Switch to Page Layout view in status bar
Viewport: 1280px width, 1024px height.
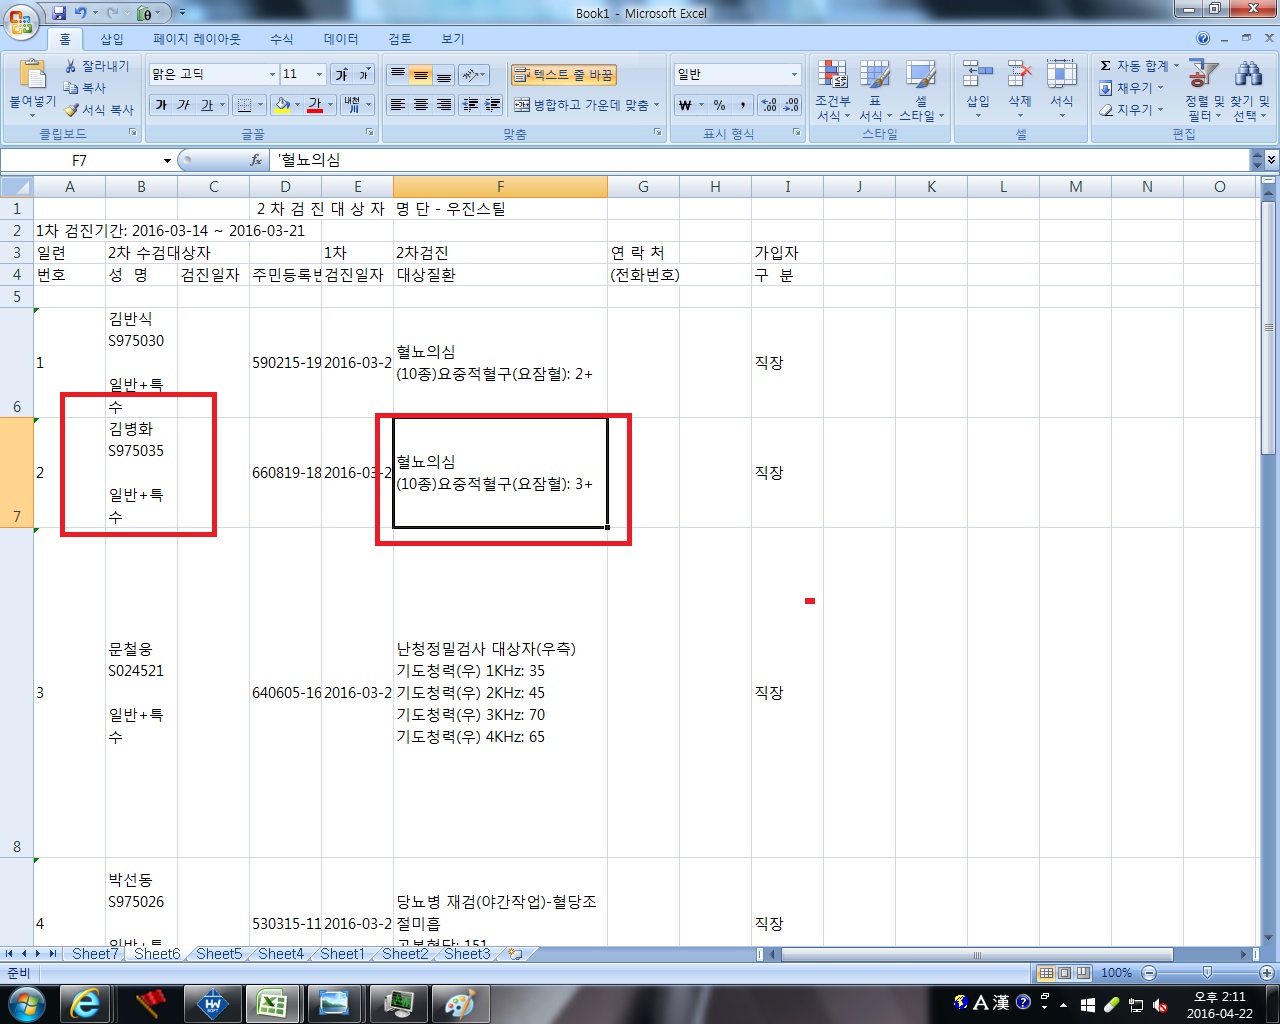click(1064, 973)
